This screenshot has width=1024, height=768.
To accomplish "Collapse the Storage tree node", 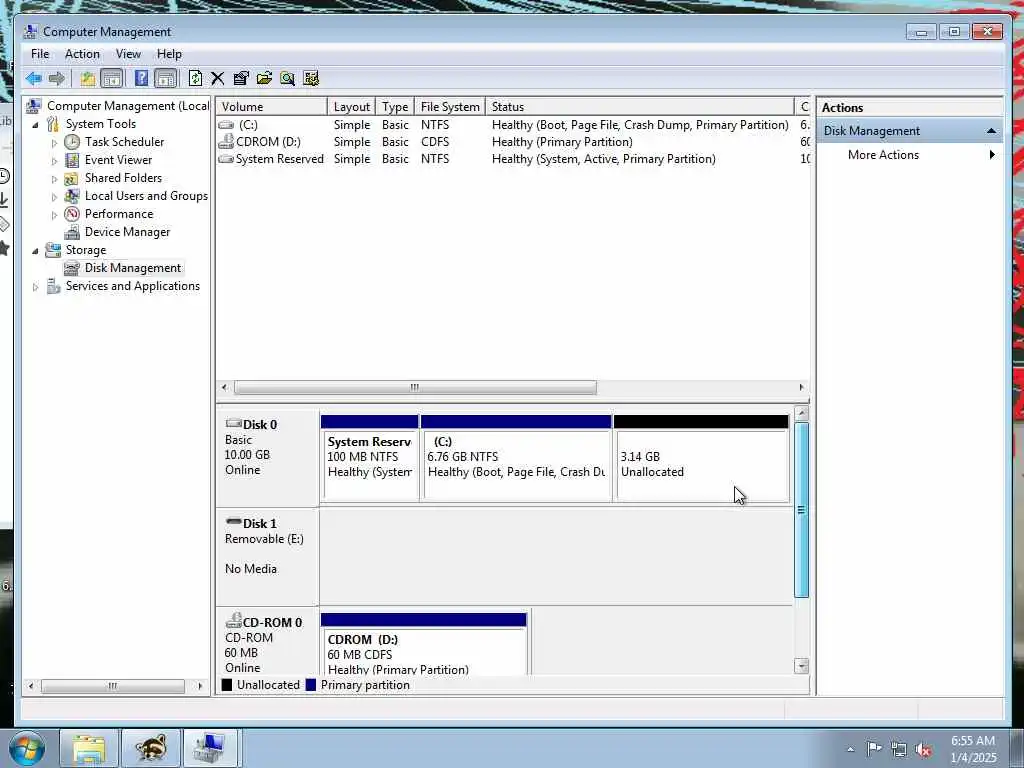I will pyautogui.click(x=35, y=251).
